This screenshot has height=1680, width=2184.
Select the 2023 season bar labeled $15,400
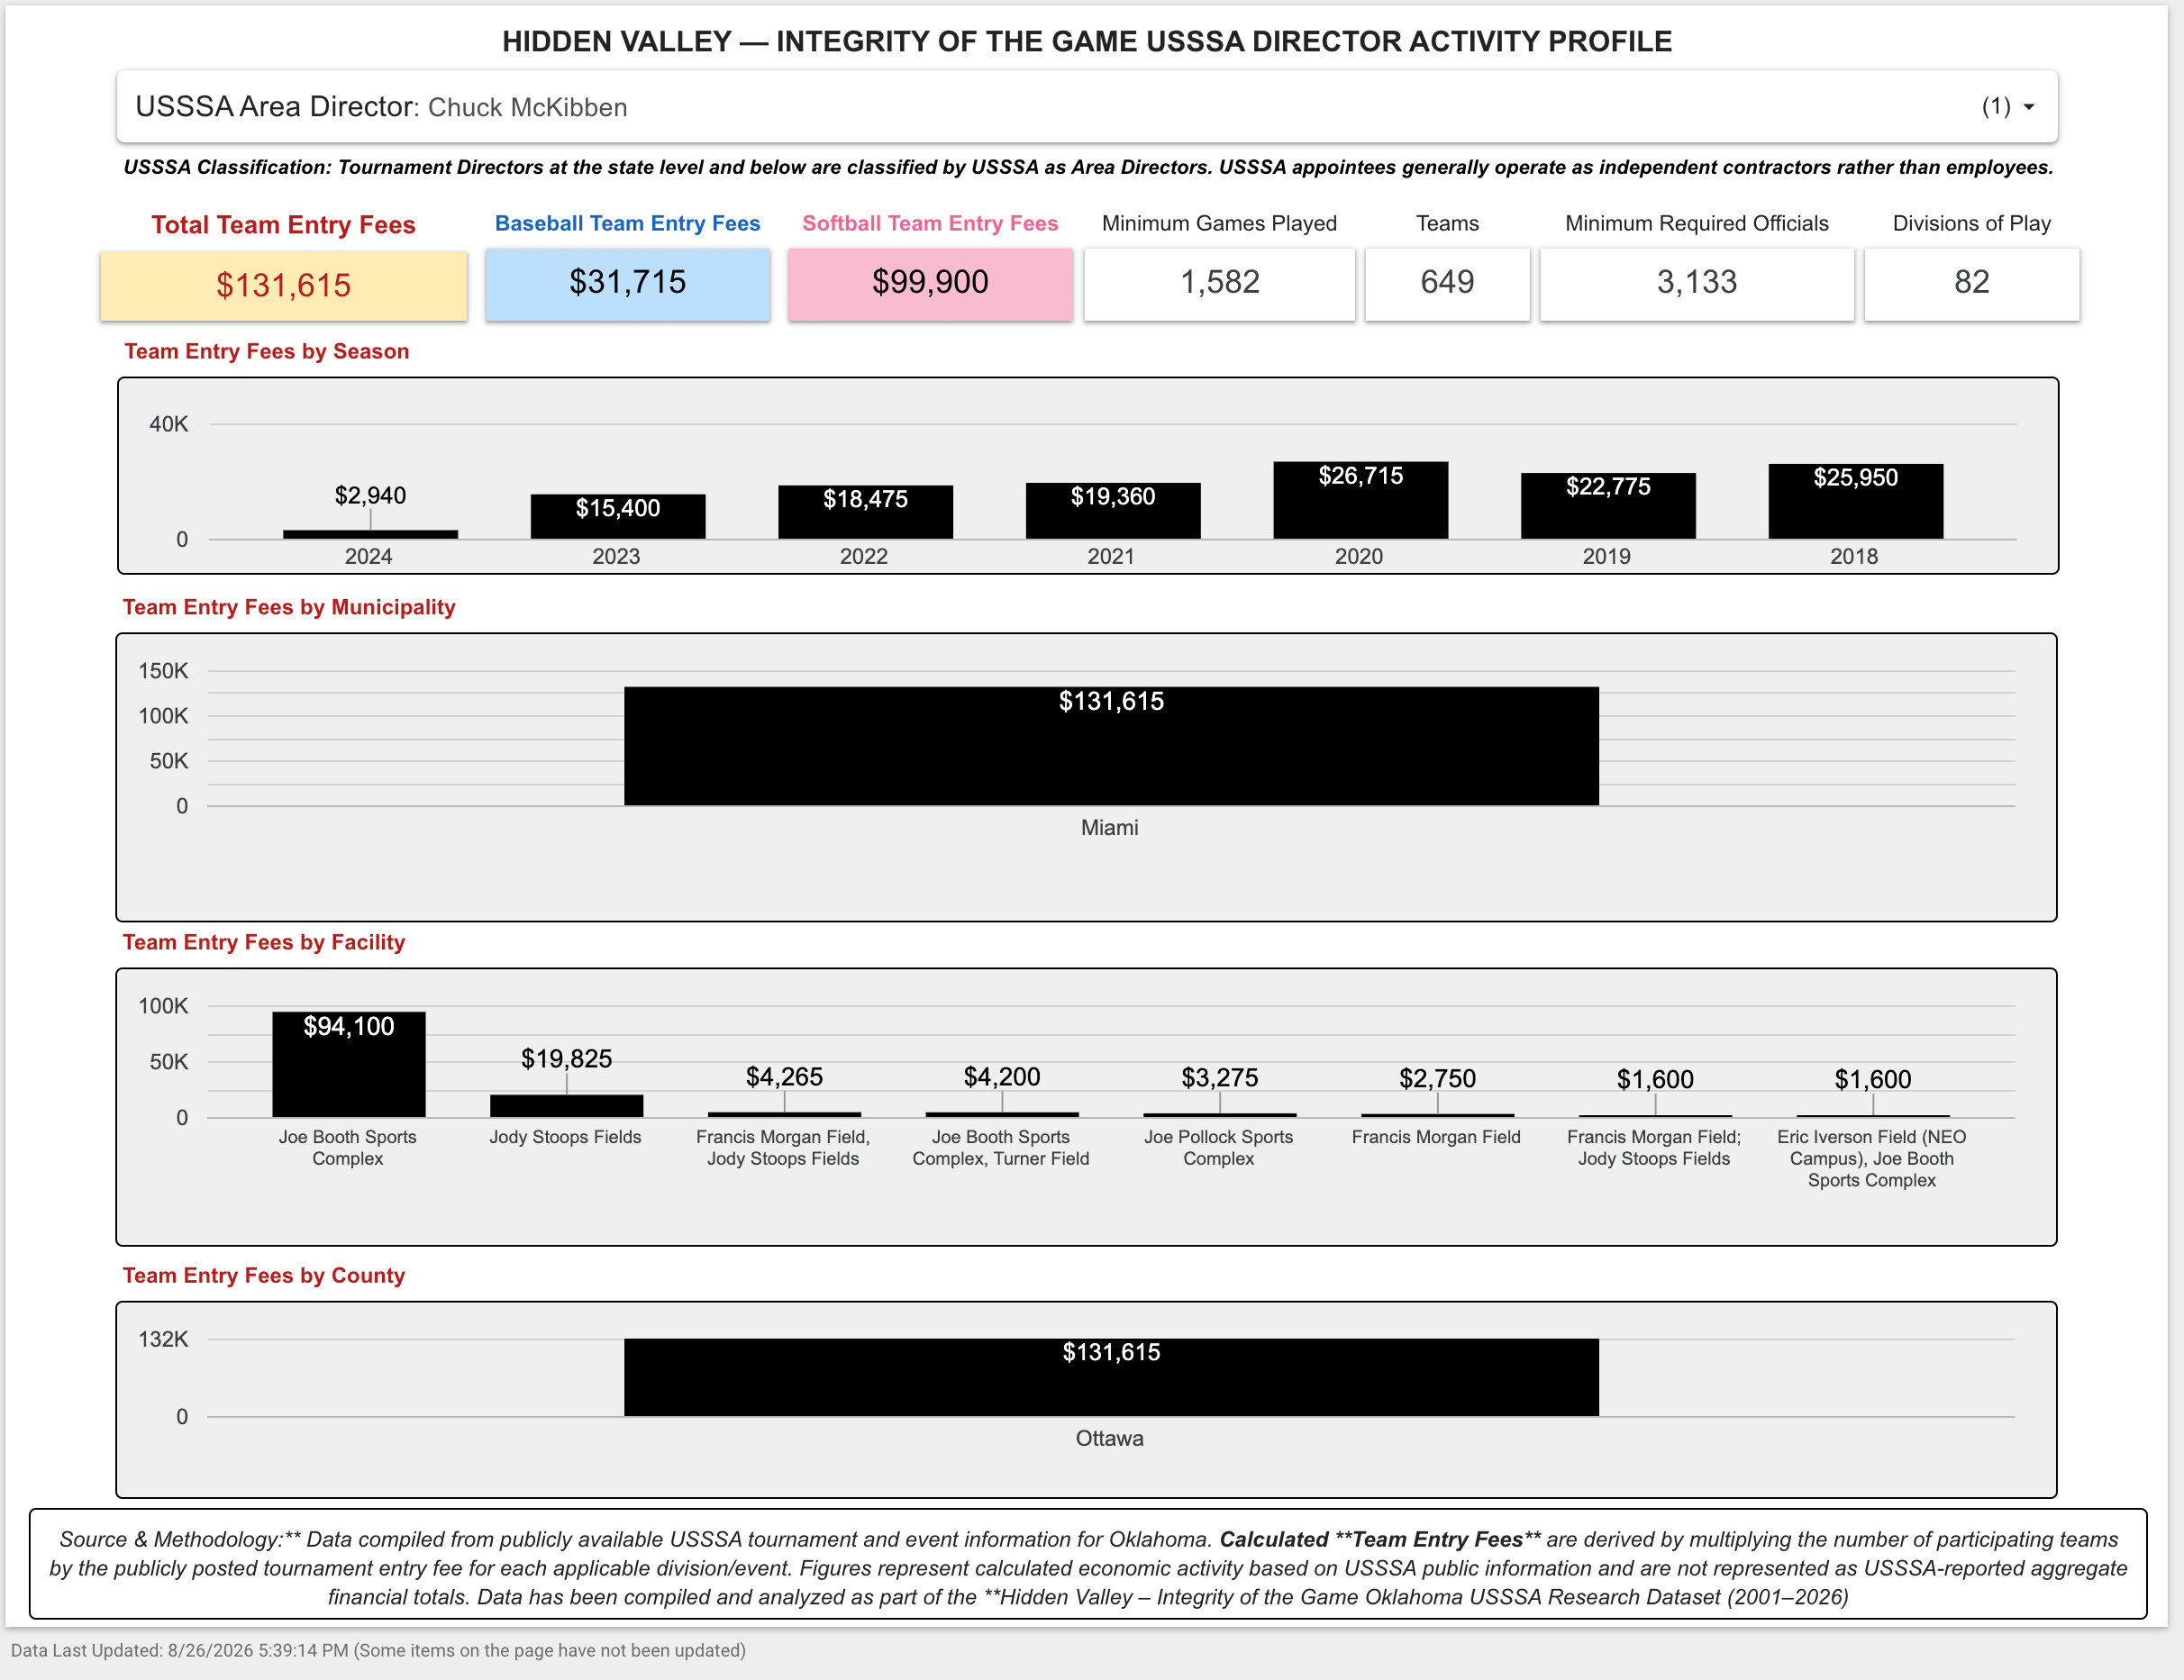618,516
